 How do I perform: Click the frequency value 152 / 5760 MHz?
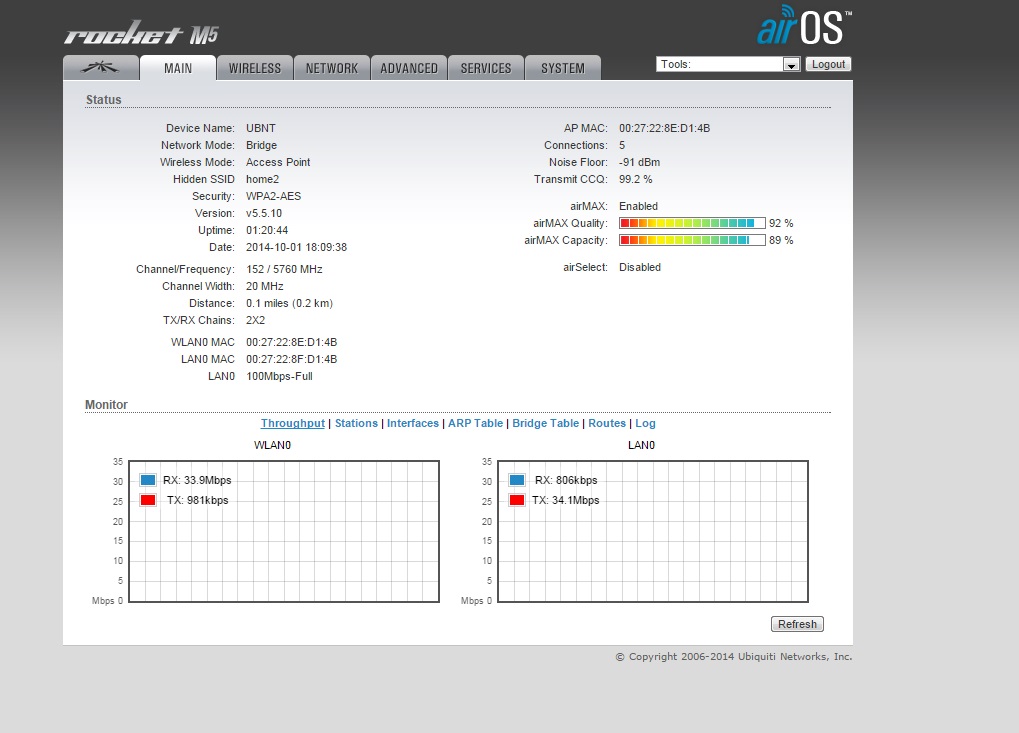284,269
